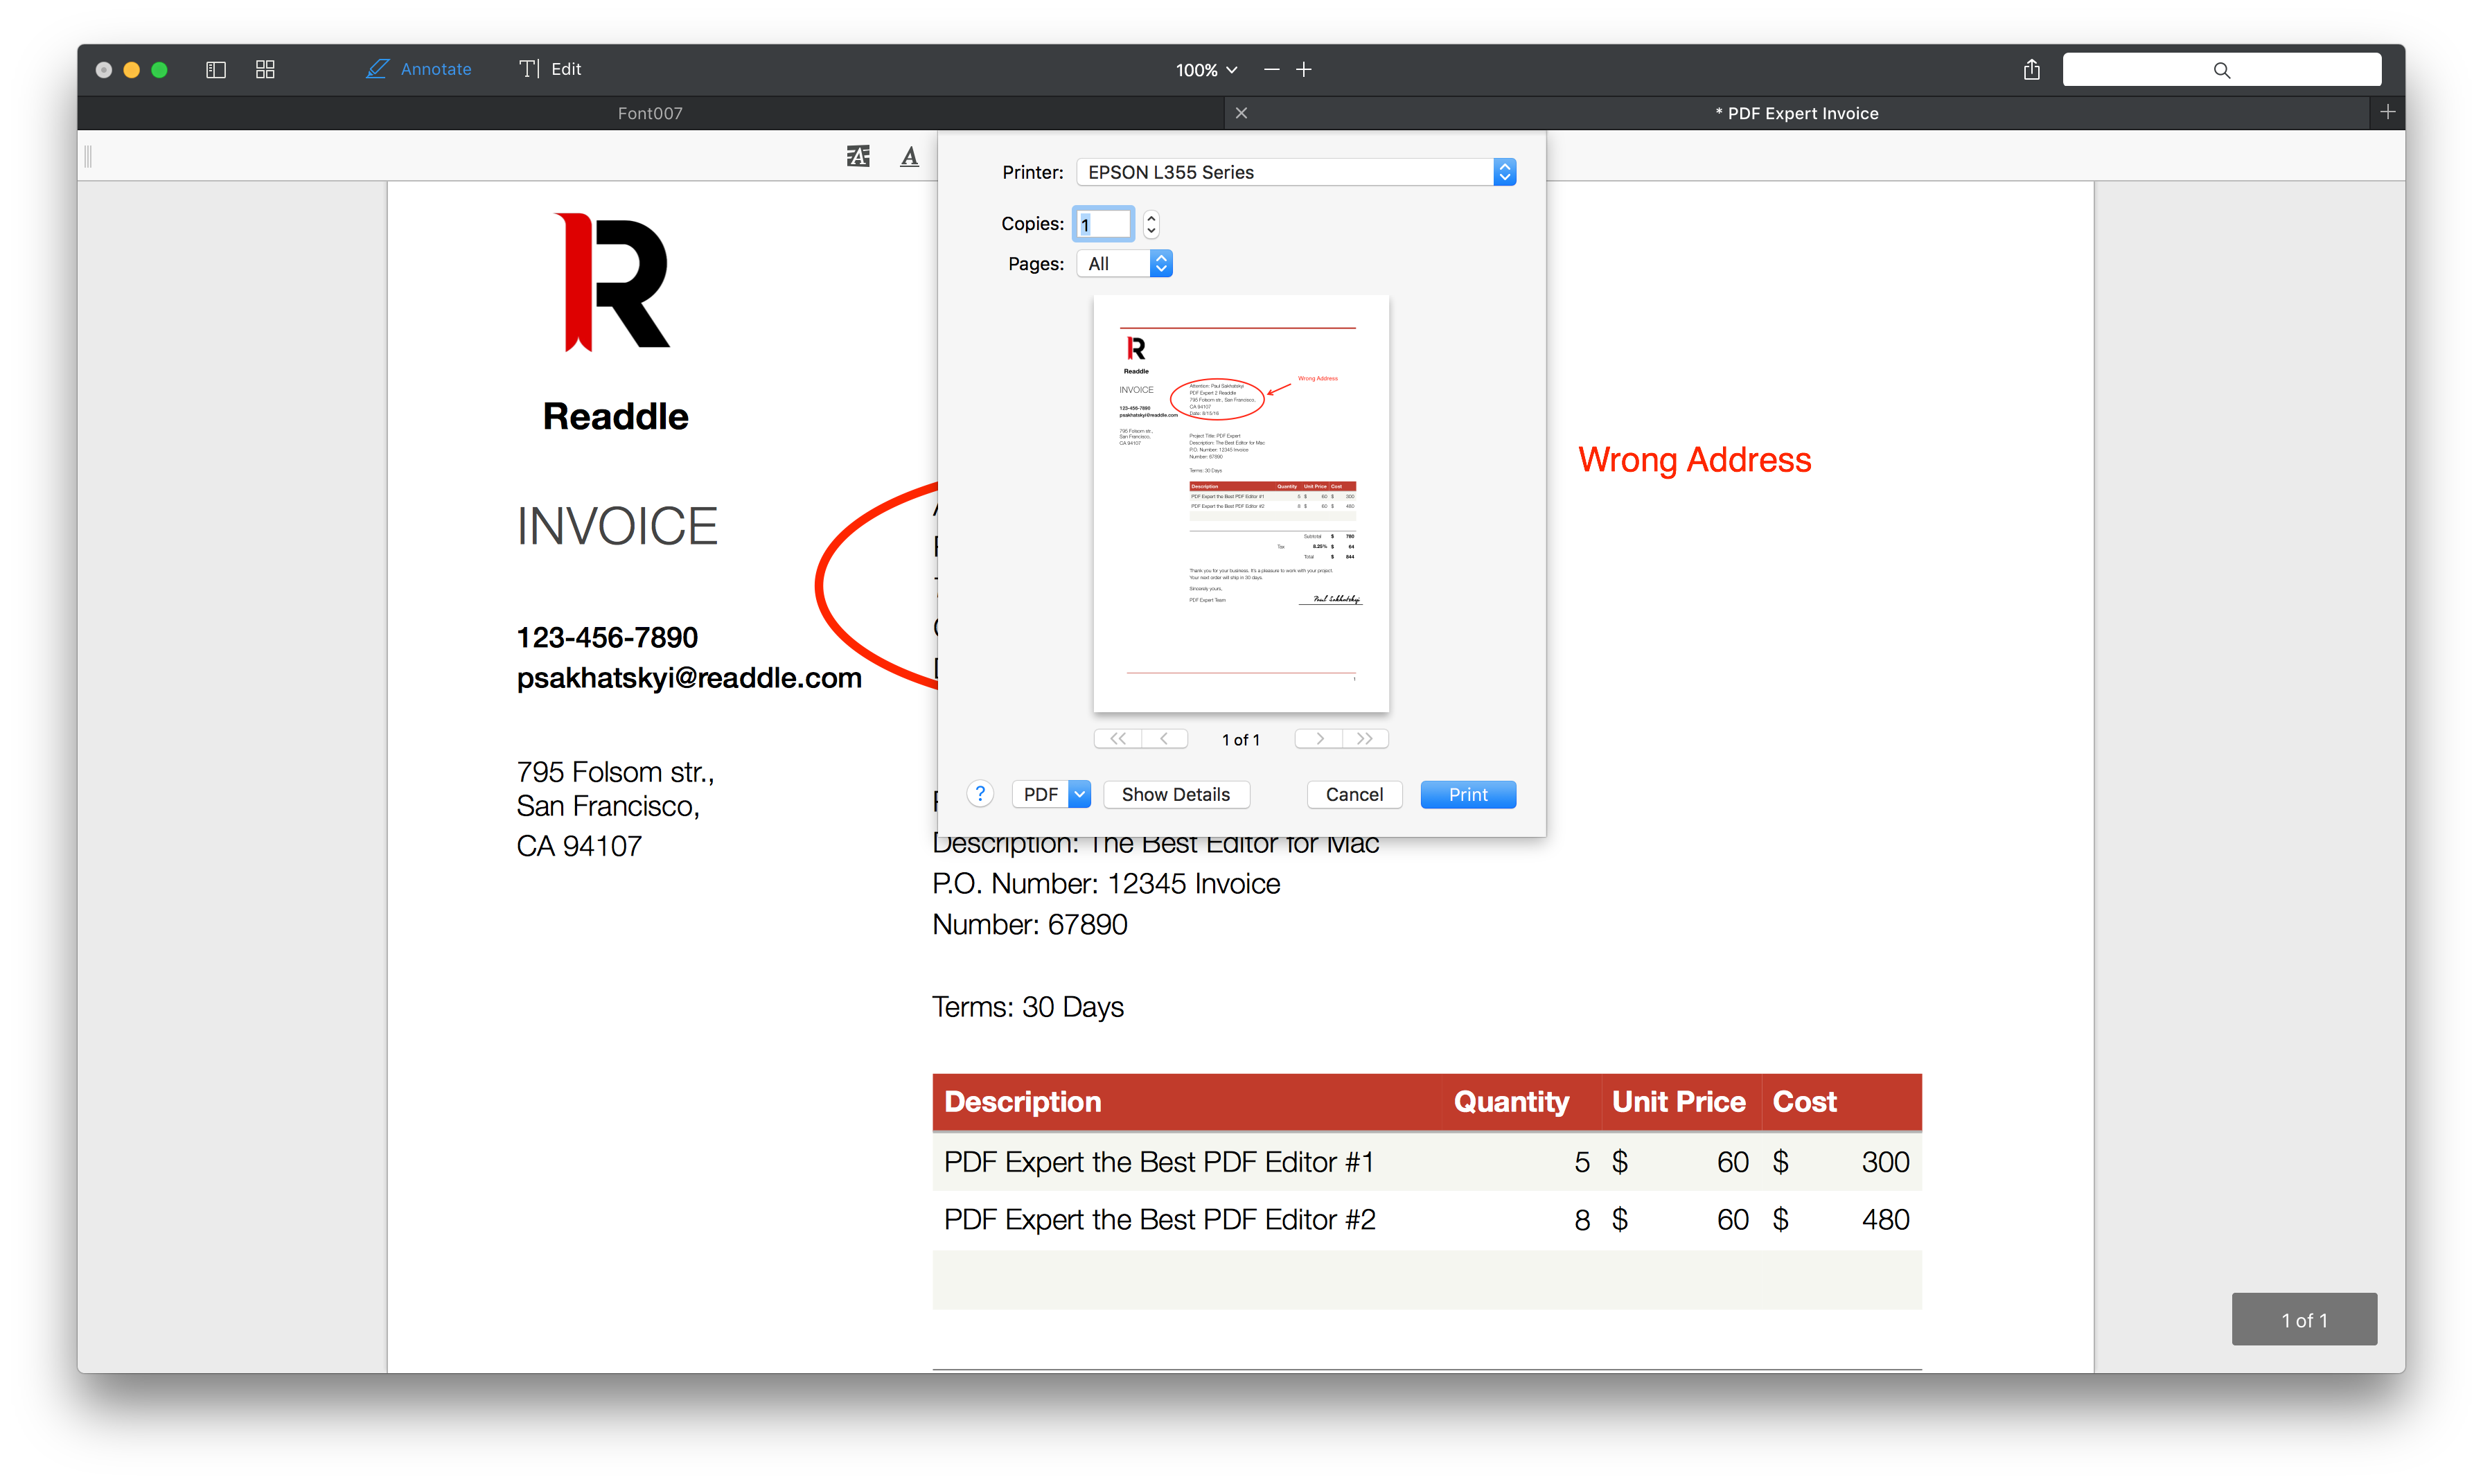Open the 100% zoom level dropdown
This screenshot has width=2483, height=1484.
pyautogui.click(x=1206, y=70)
